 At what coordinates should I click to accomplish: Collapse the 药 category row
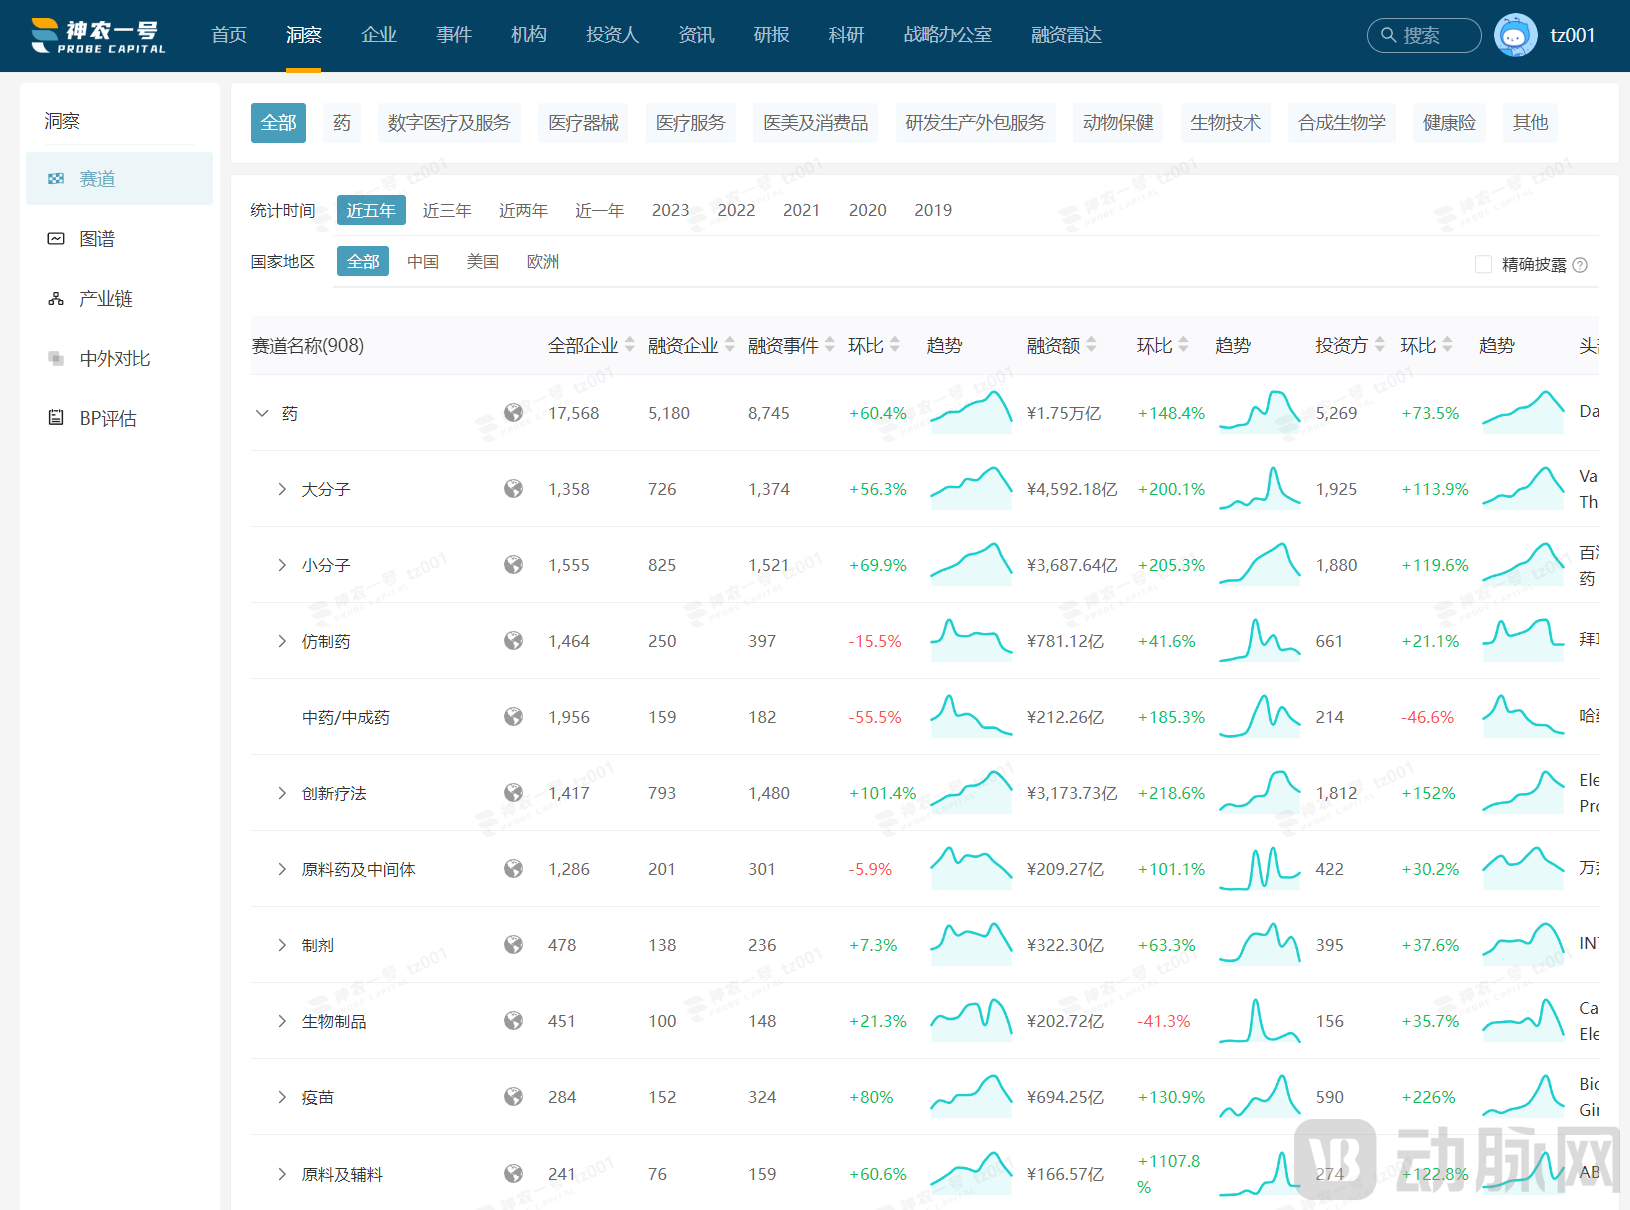[262, 412]
